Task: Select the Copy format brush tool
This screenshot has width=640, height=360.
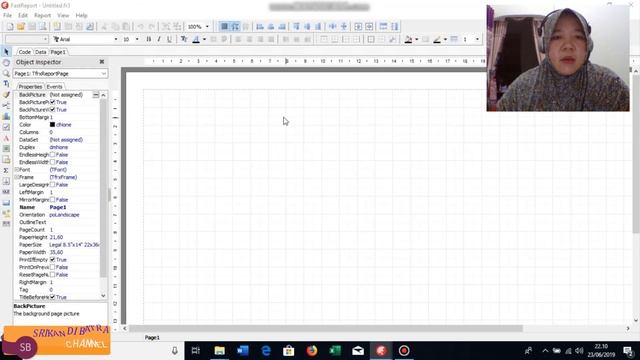Action: coord(6,95)
